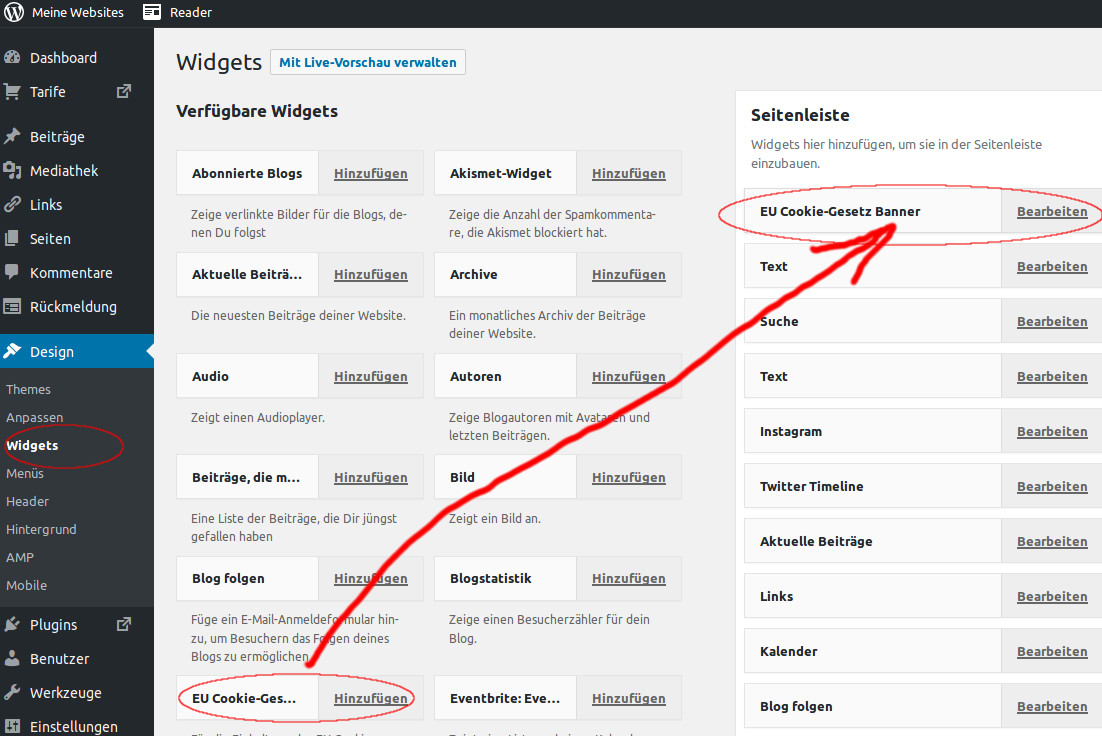Click the Dashboard gauge icon
The width and height of the screenshot is (1102, 736).
pyautogui.click(x=12, y=58)
